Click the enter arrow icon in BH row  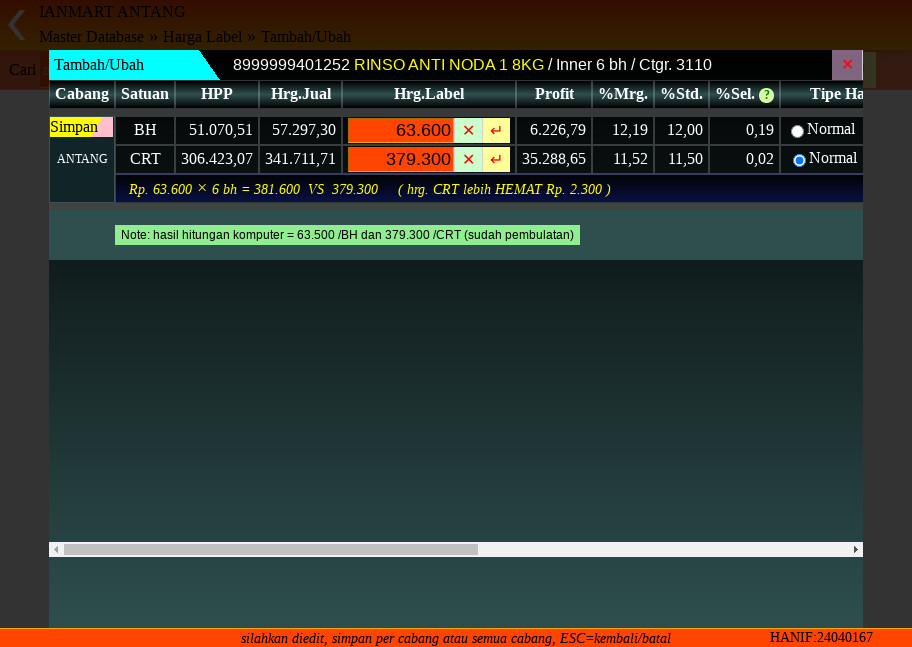(x=496, y=130)
